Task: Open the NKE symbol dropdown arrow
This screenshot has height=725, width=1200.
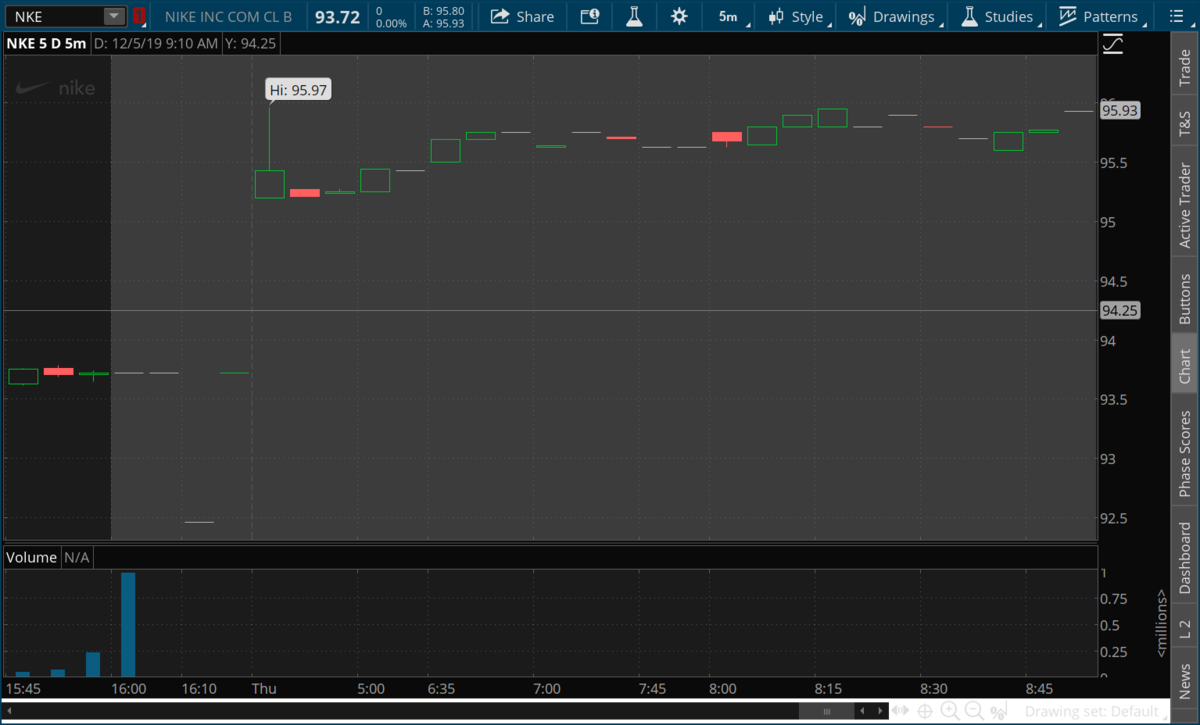Action: (114, 16)
